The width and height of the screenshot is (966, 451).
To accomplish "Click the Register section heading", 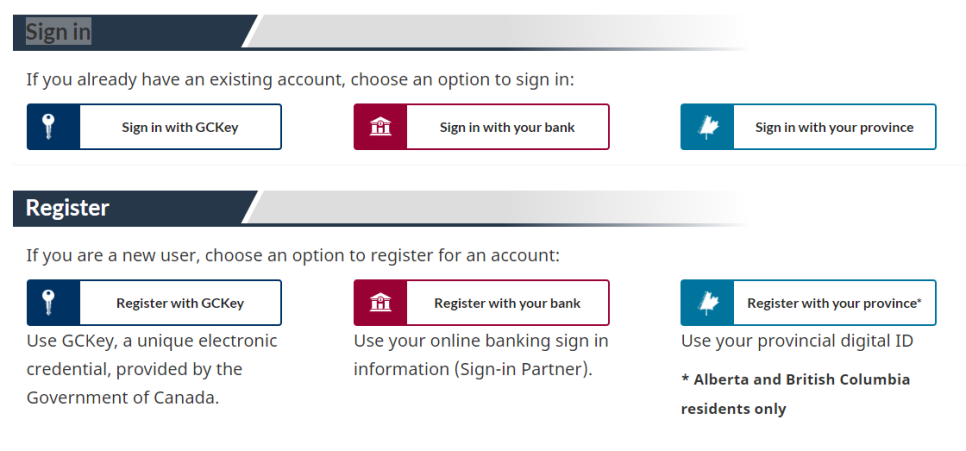I will tap(67, 208).
